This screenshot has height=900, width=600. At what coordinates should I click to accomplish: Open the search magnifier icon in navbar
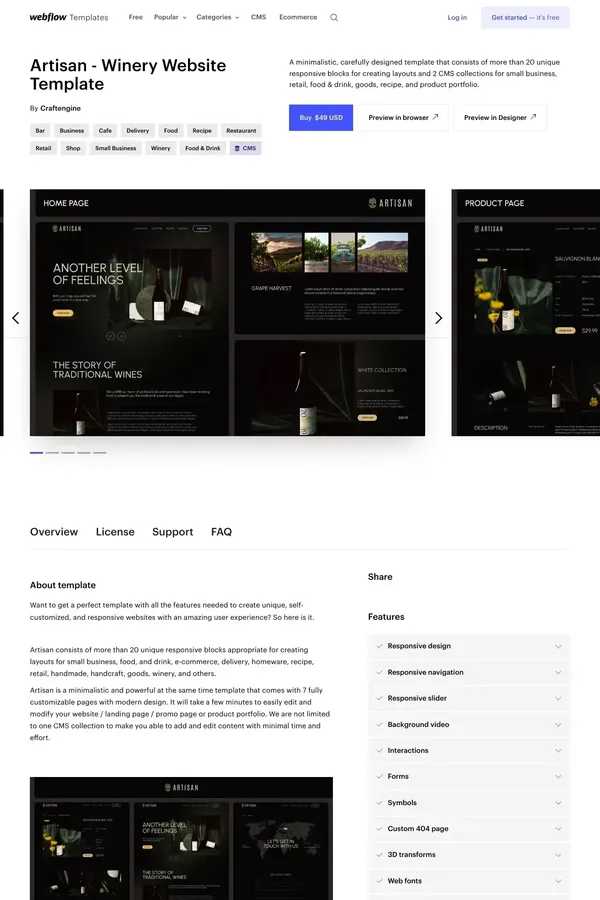pos(334,18)
